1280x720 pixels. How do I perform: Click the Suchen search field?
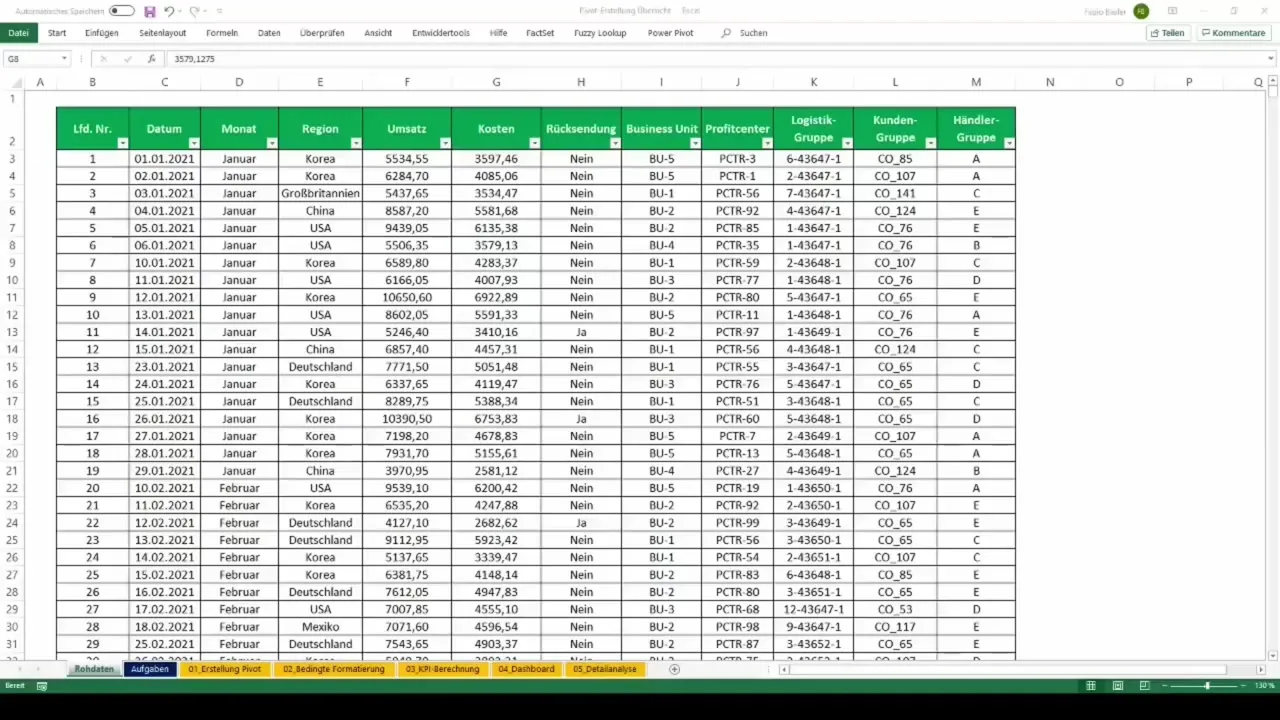point(745,33)
